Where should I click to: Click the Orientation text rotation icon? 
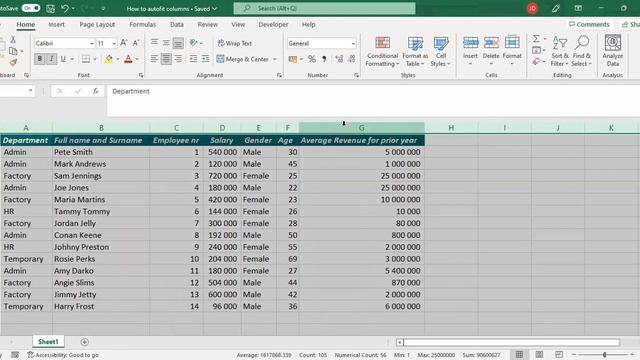194,43
